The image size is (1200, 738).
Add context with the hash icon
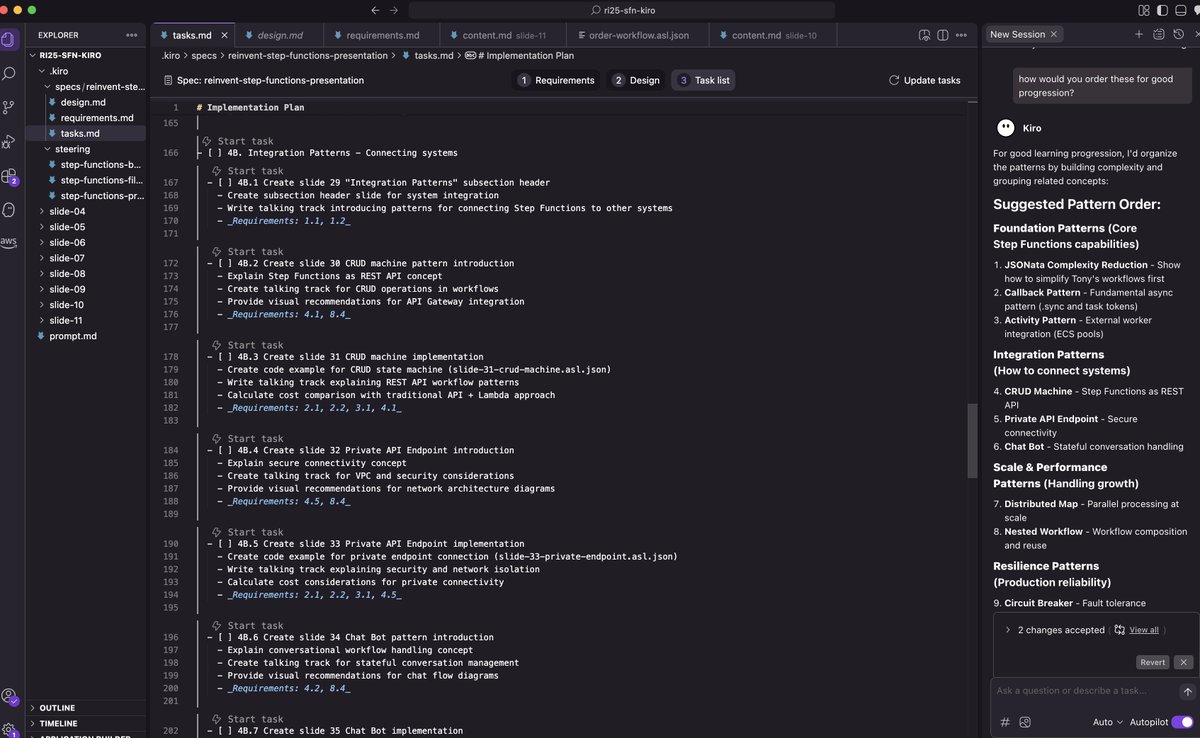[x=1005, y=722]
